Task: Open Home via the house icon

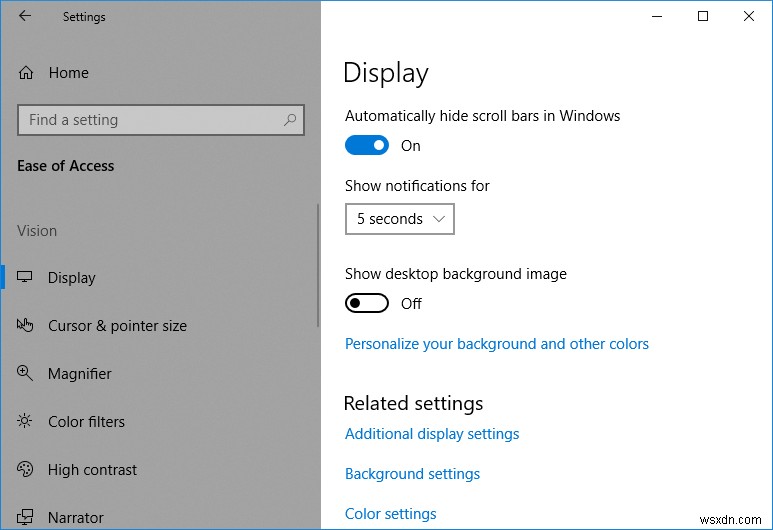Action: [x=26, y=73]
